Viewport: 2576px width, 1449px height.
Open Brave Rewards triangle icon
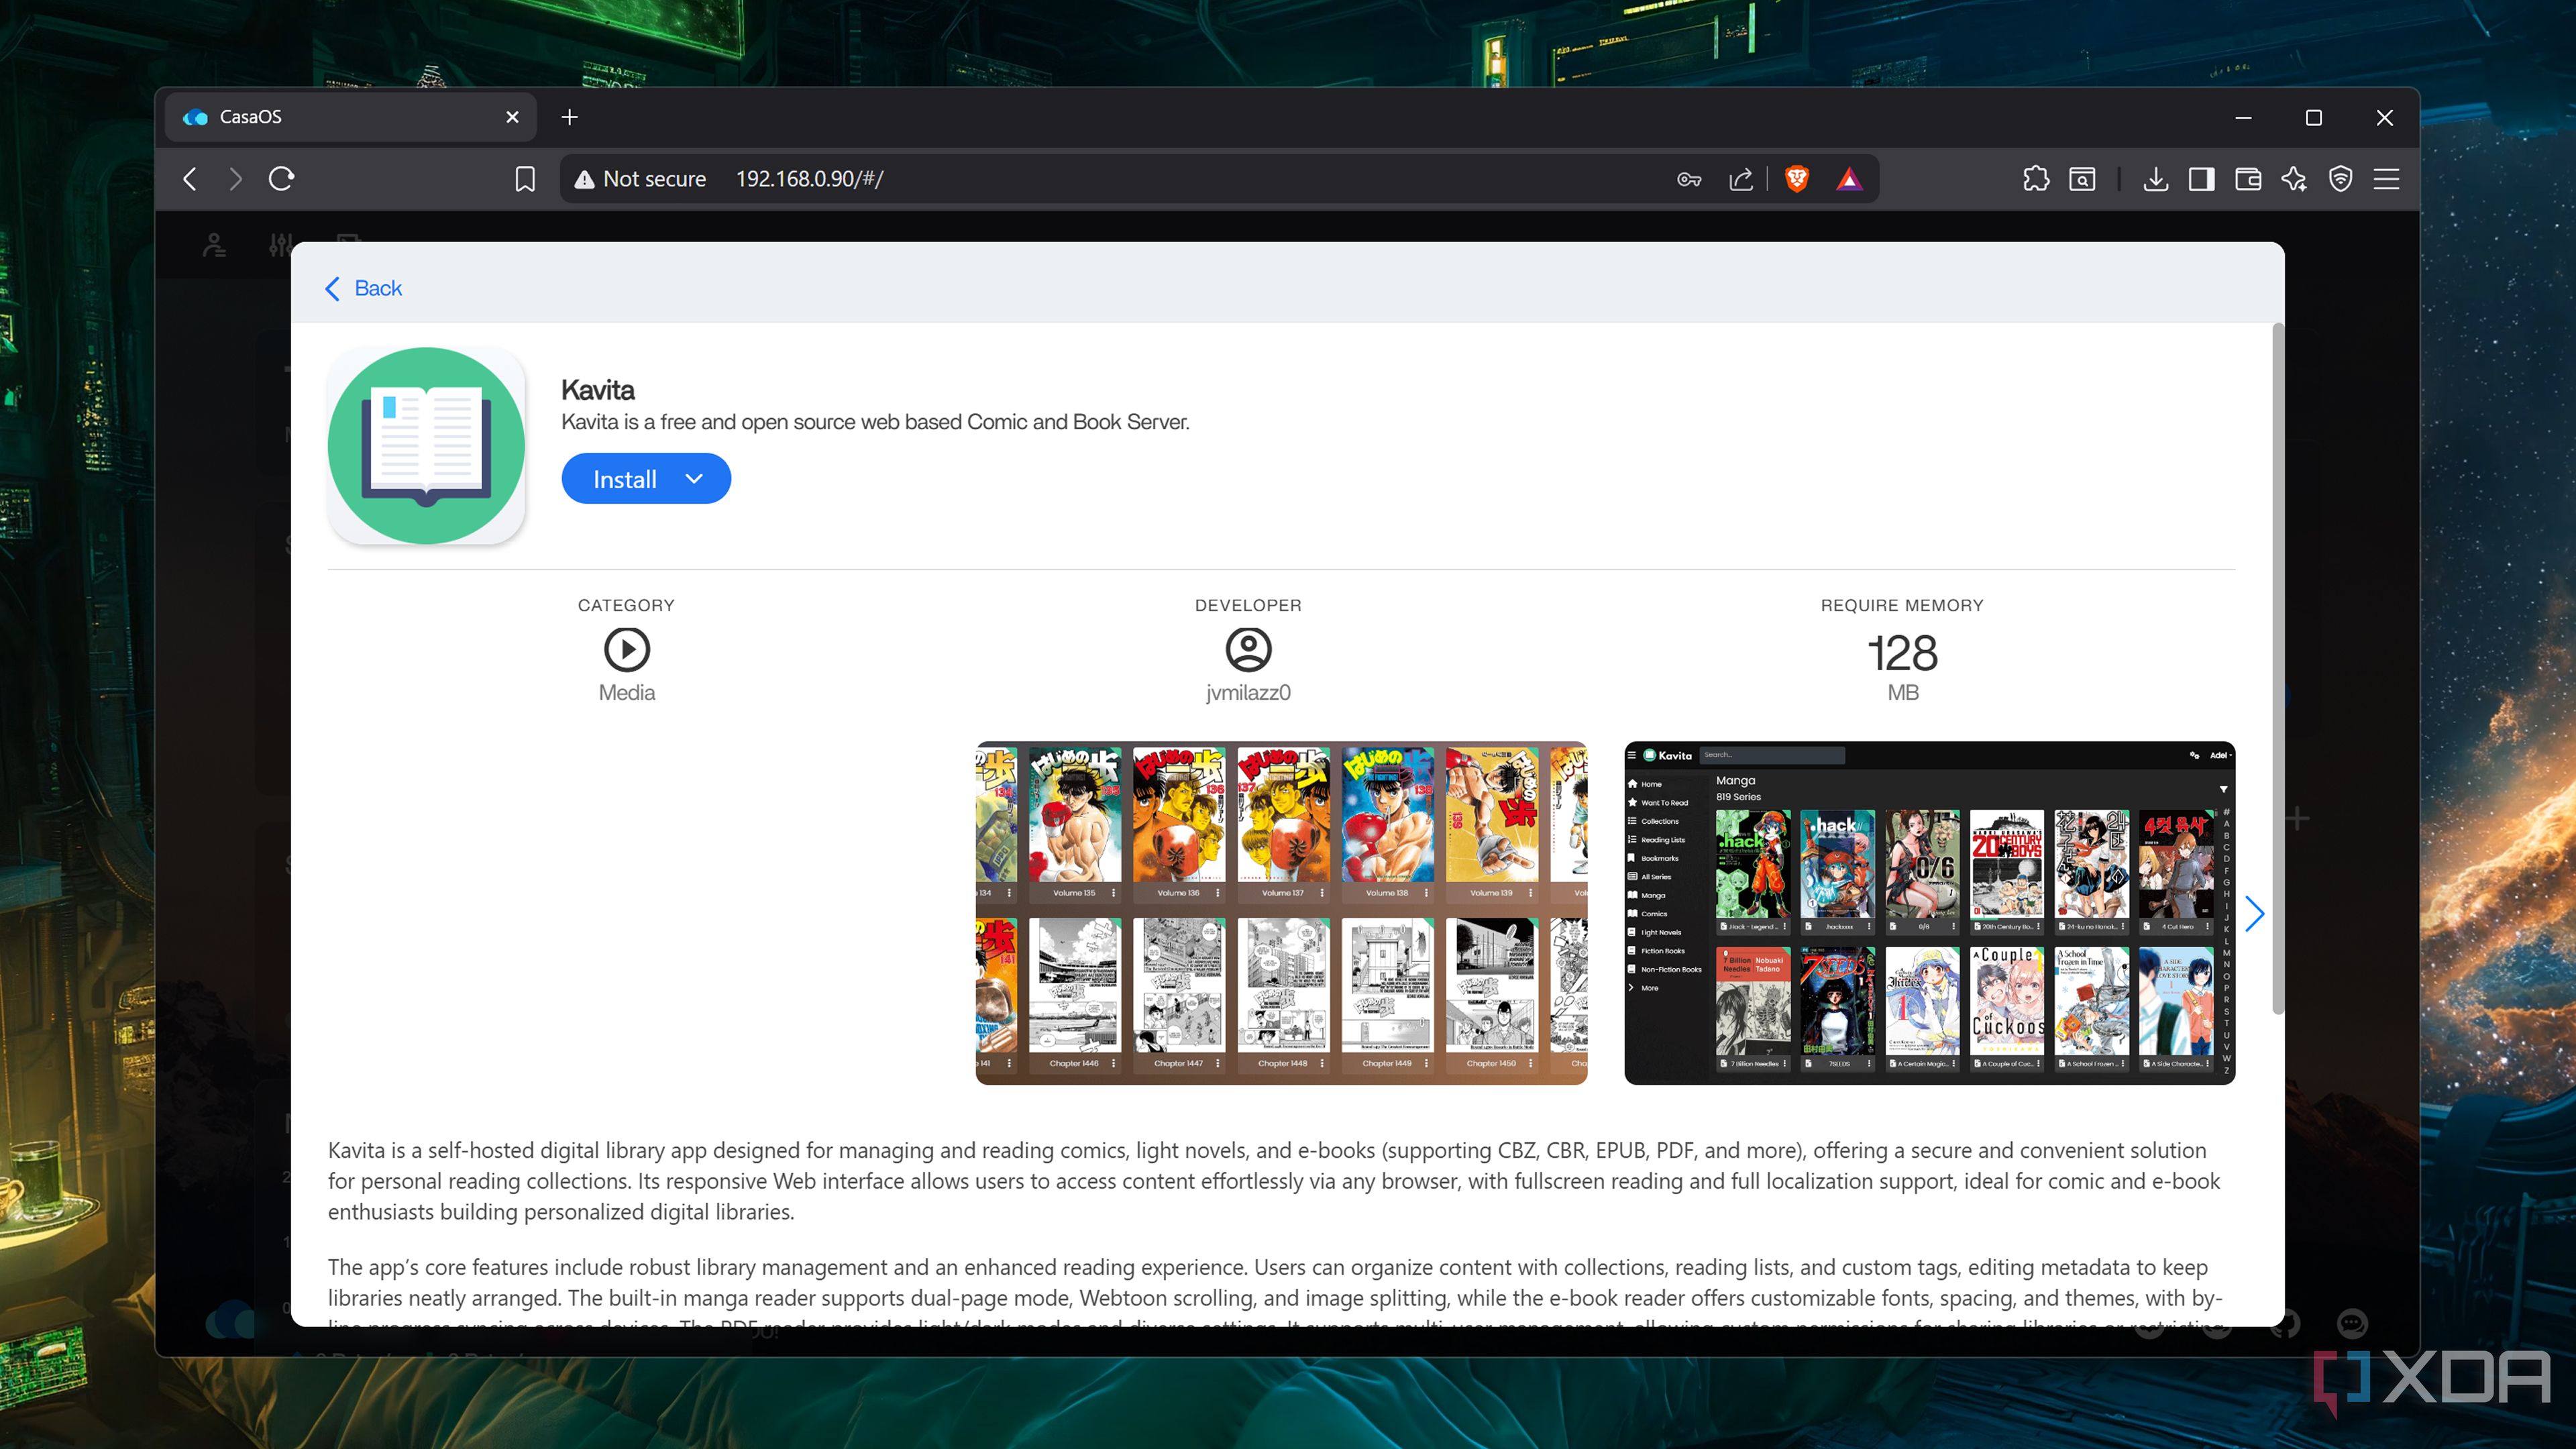click(1849, 179)
